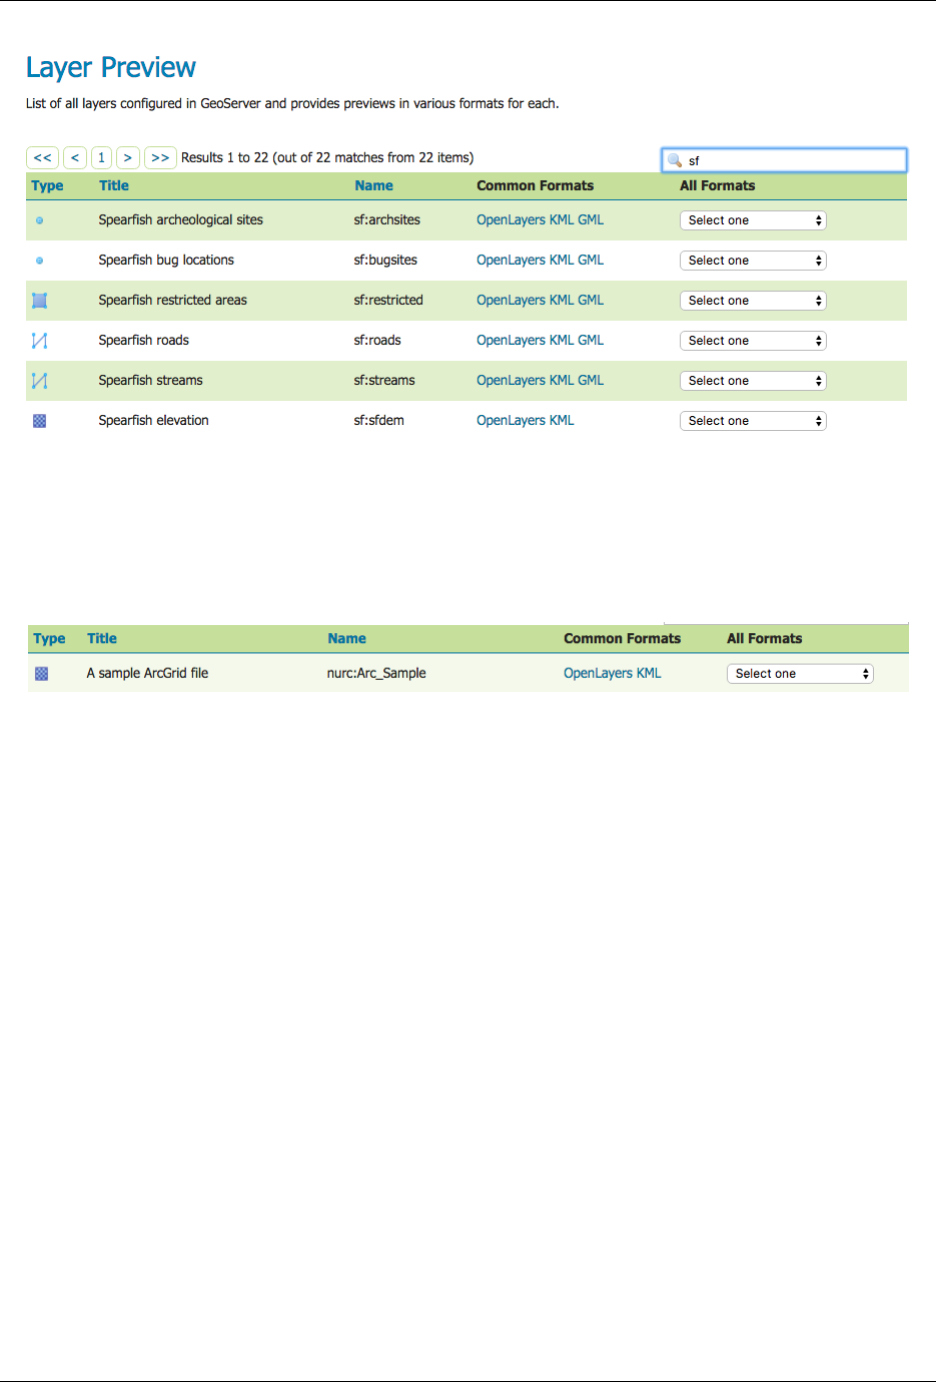Open KML preview for sf:sfdem

[562, 421]
